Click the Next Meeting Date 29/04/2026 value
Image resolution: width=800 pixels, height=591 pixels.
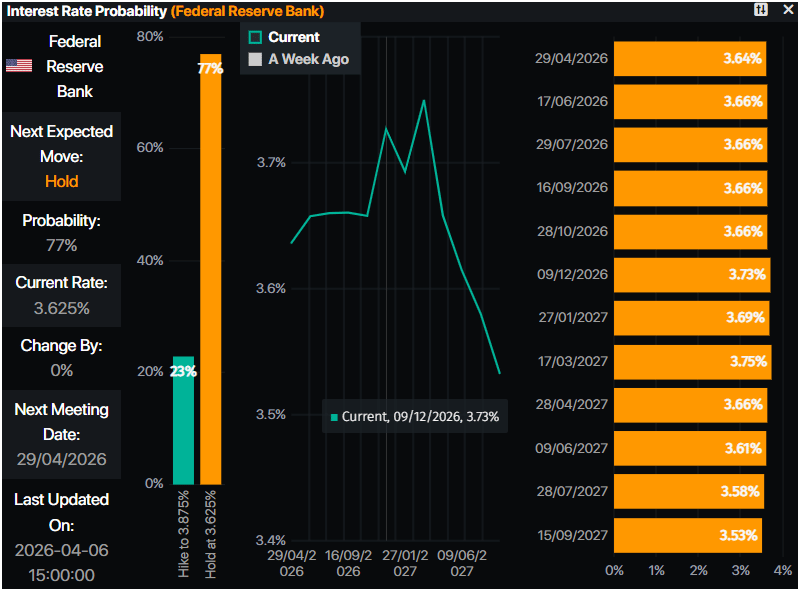tap(61, 460)
